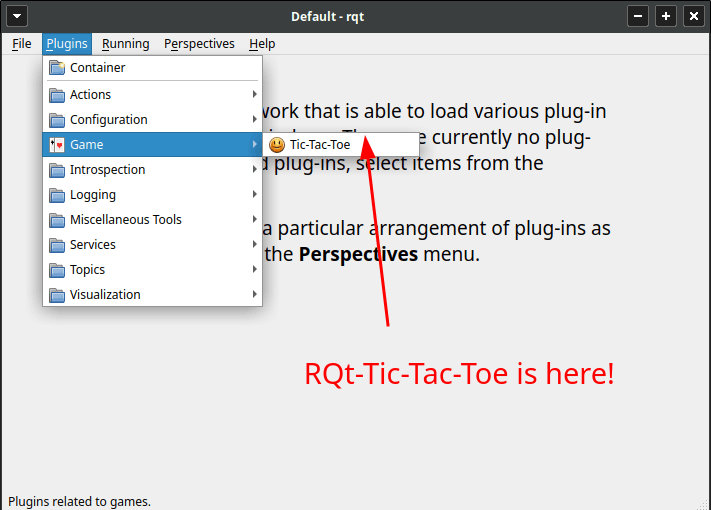
Task: Click the 'Default - rqt' window title
Action: click(x=327, y=17)
